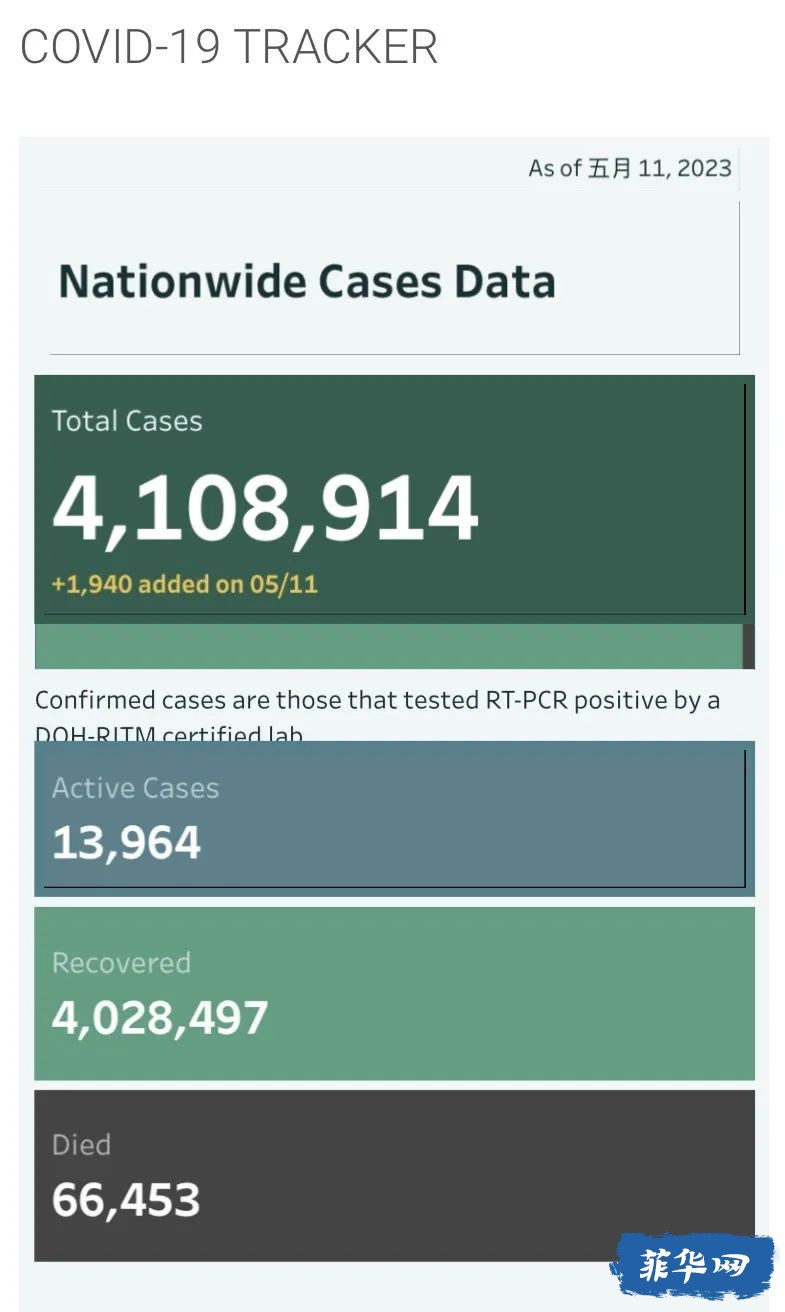Select the Active Cases label text
The height and width of the screenshot is (1312, 785).
point(135,788)
